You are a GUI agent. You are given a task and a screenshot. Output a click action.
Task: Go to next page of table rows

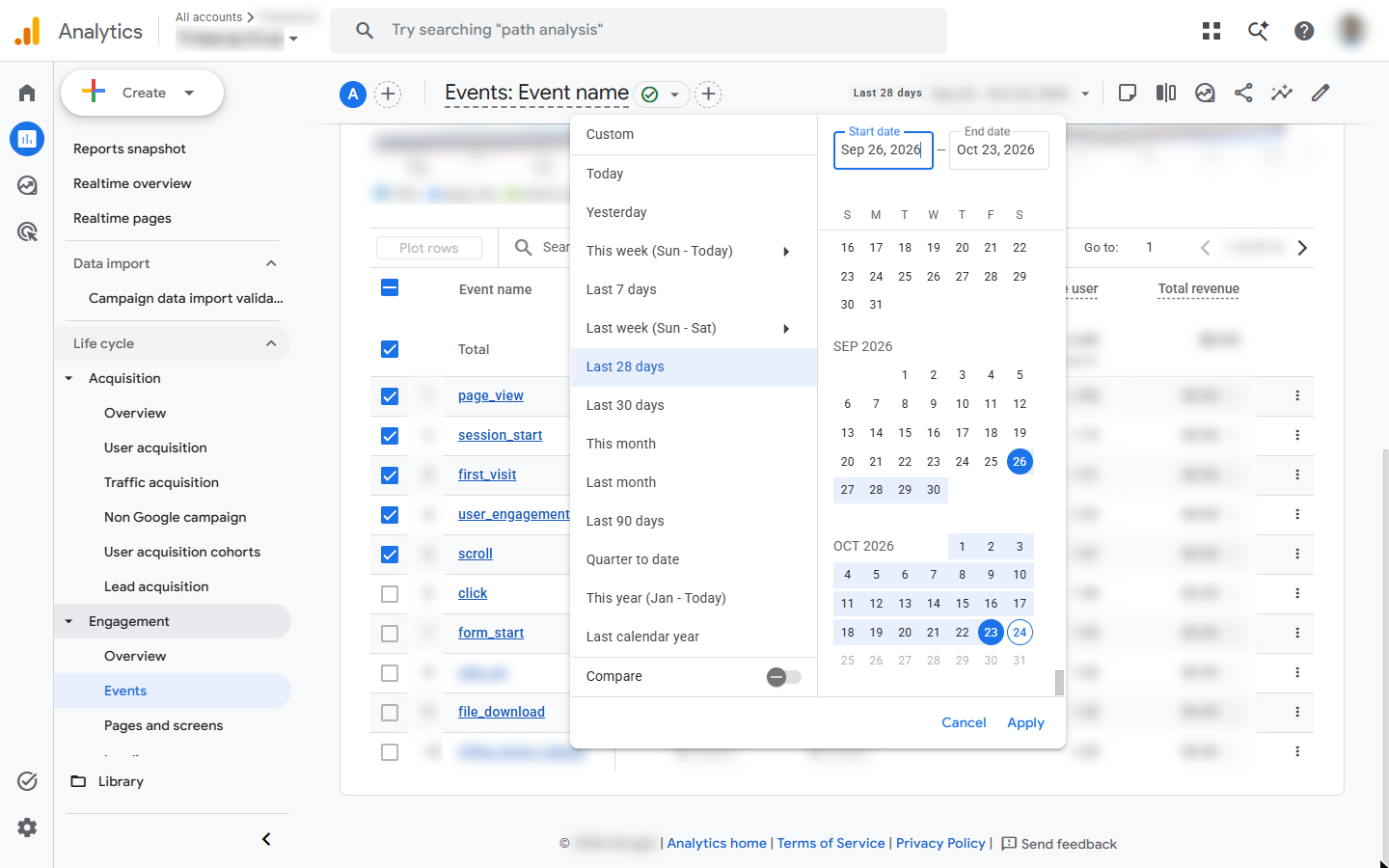[1302, 247]
